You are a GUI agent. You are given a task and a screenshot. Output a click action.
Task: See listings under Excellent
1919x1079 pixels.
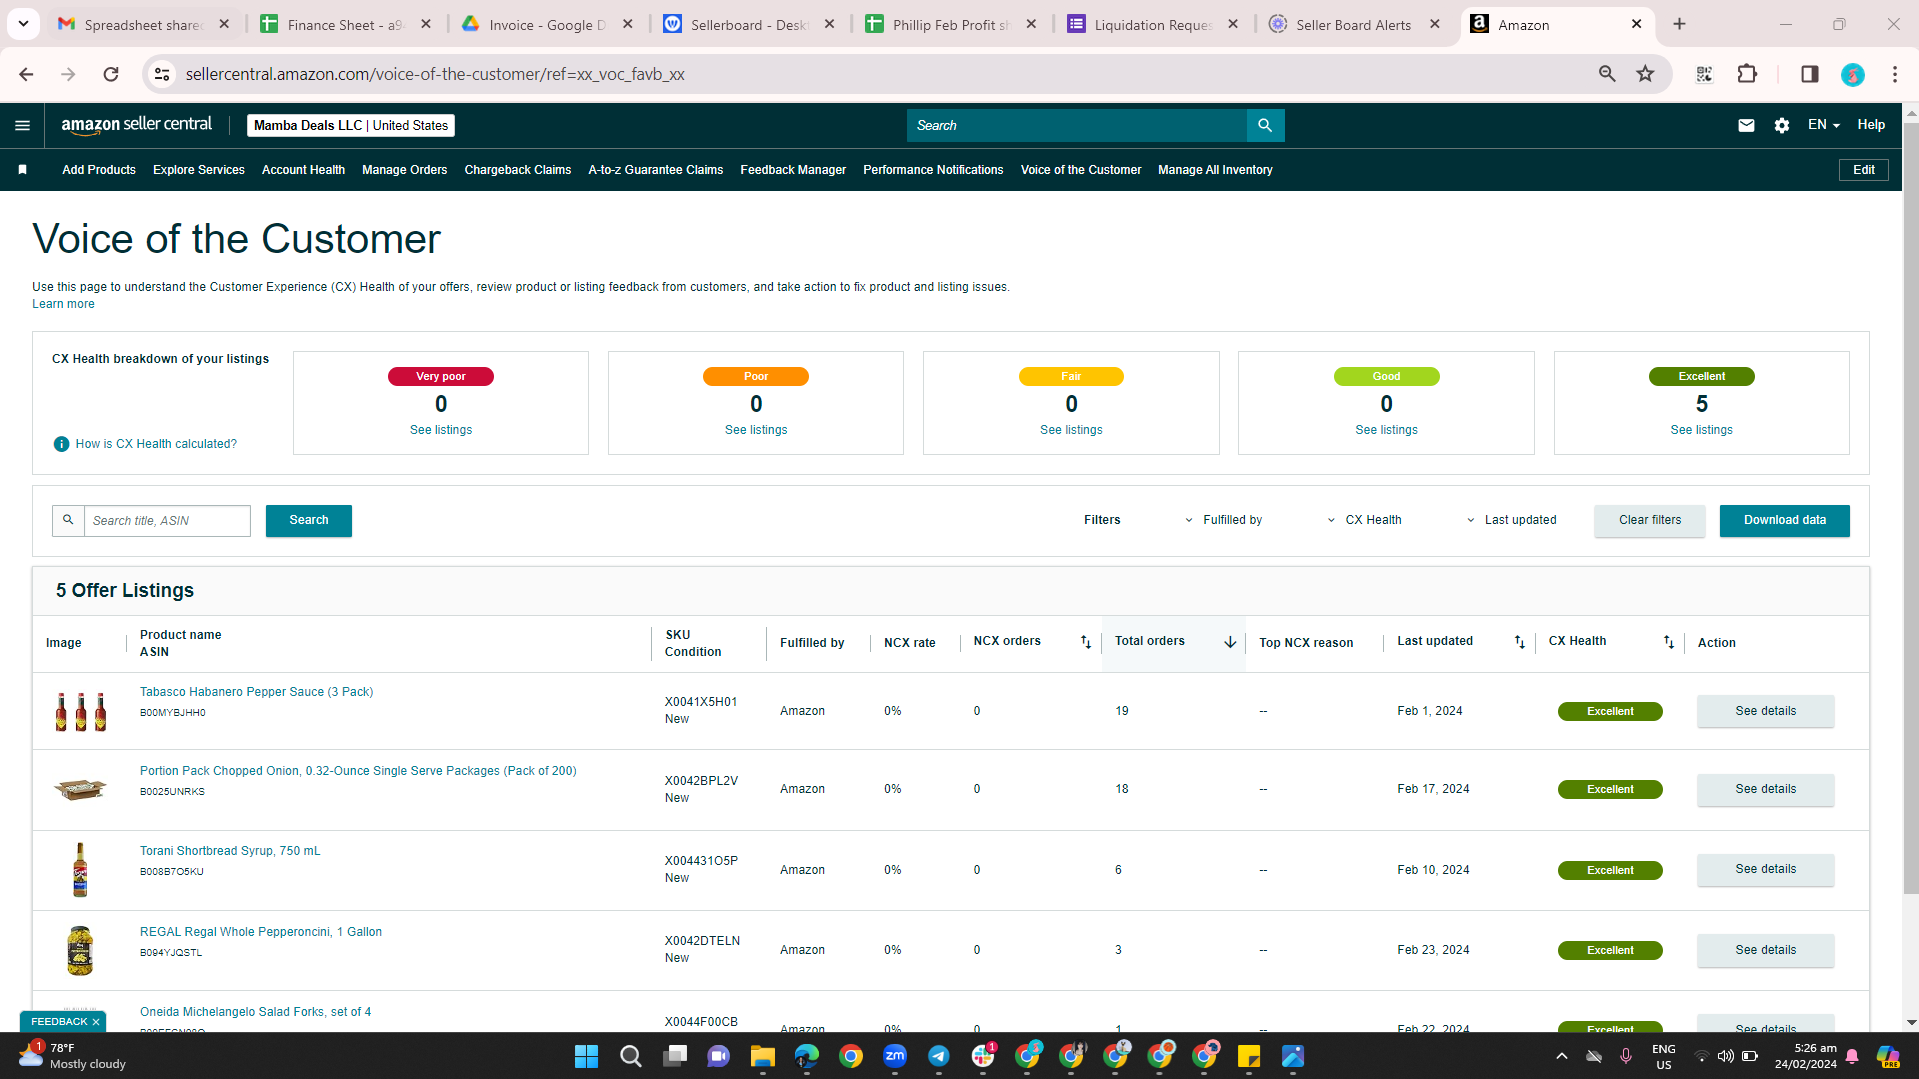click(1701, 430)
